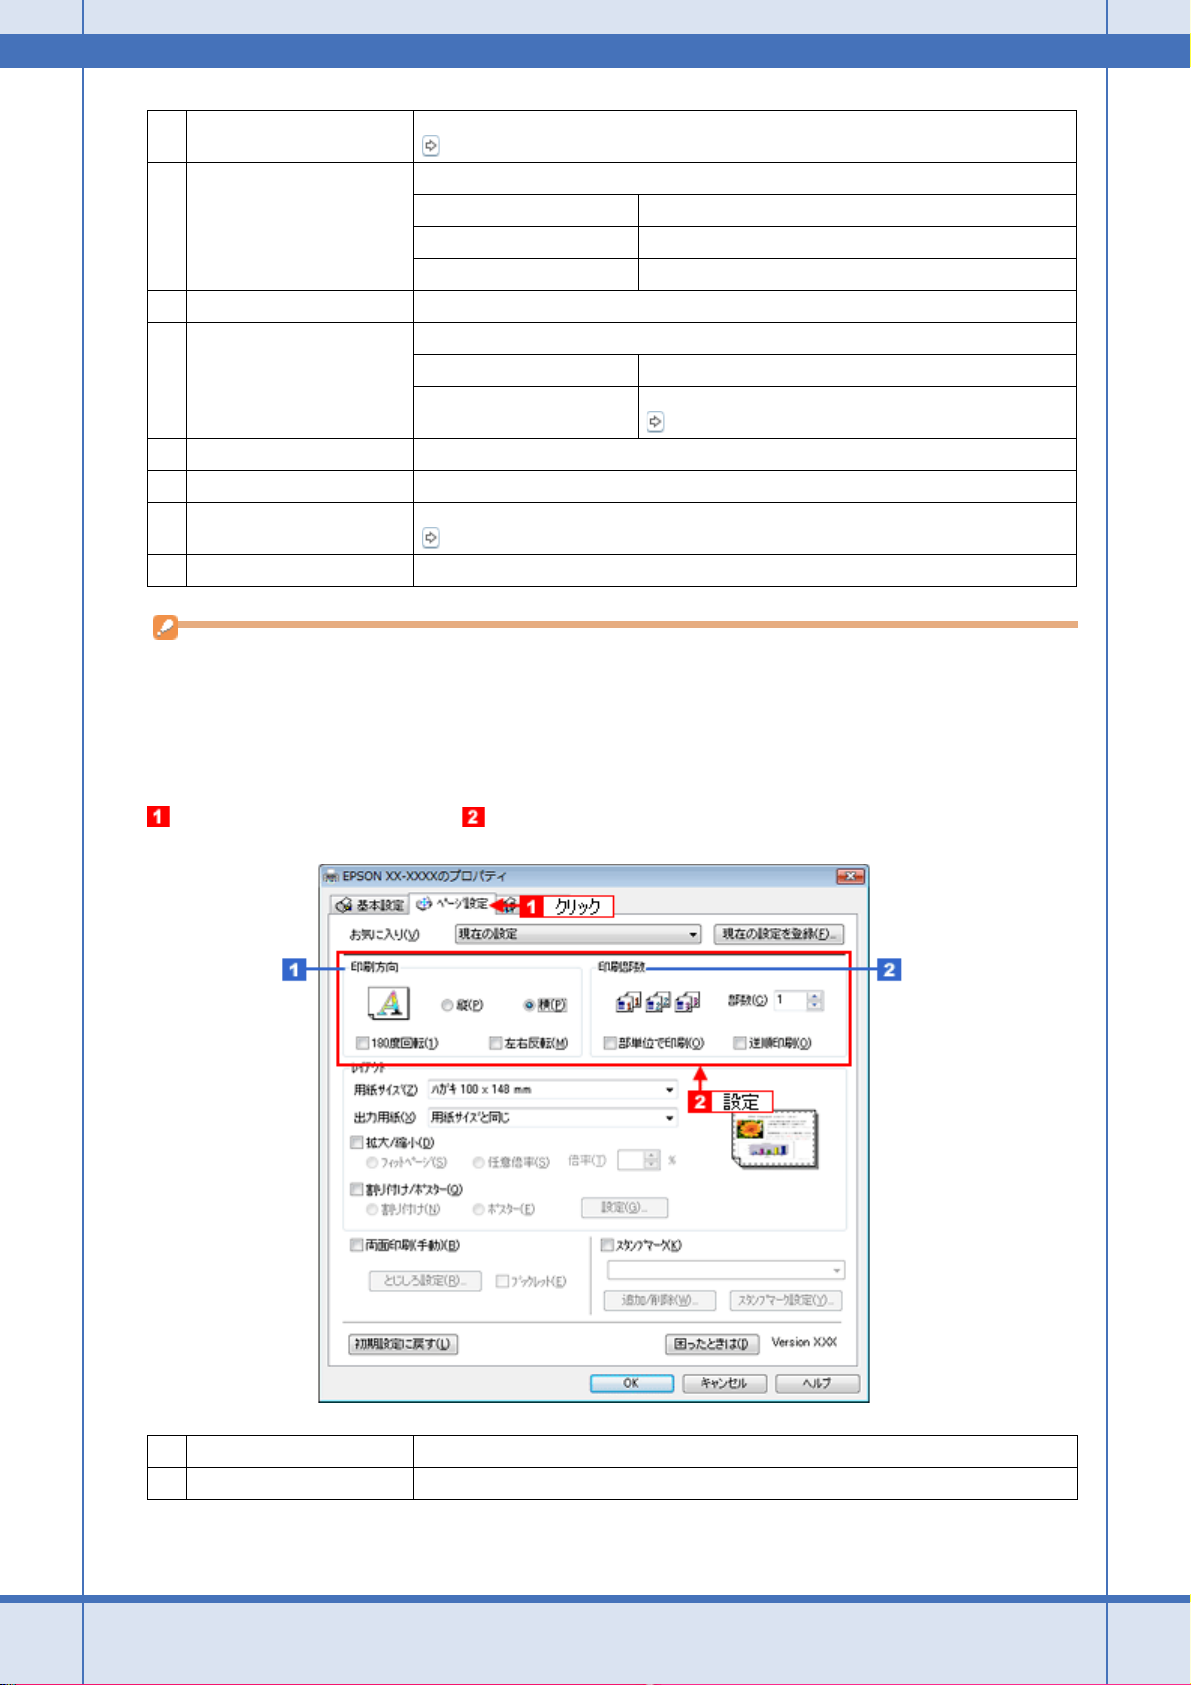1191x1685 pixels.
Task: Click the 困ったときは button
Action: point(712,1344)
